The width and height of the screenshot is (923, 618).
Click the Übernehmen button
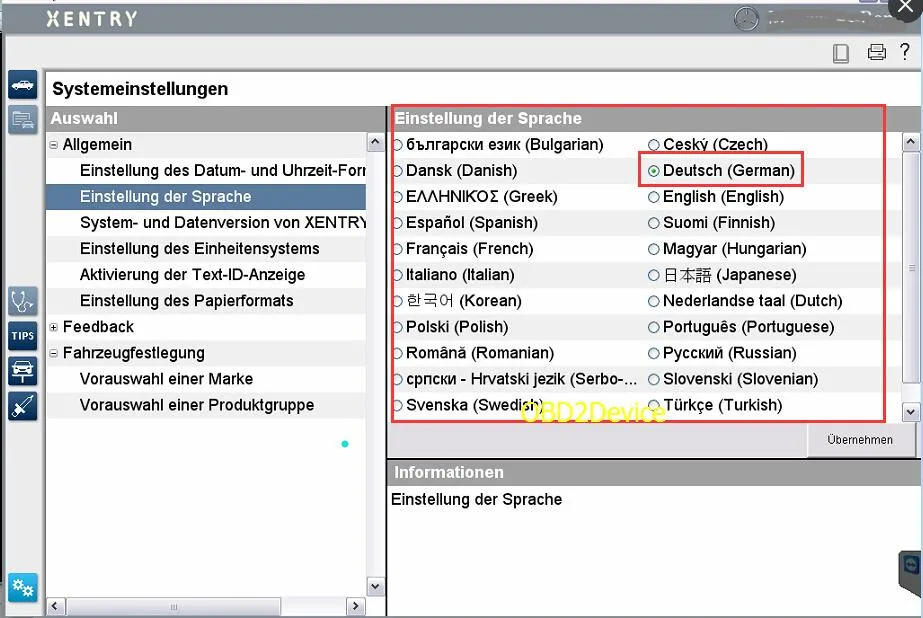860,440
